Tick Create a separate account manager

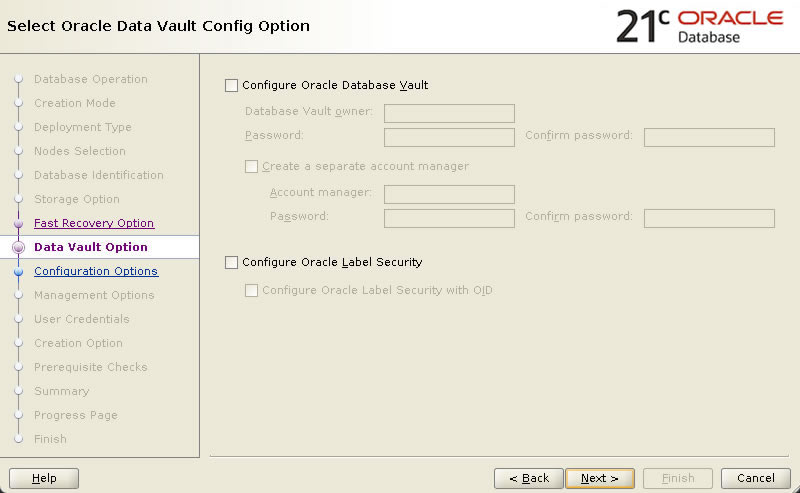[251, 166]
